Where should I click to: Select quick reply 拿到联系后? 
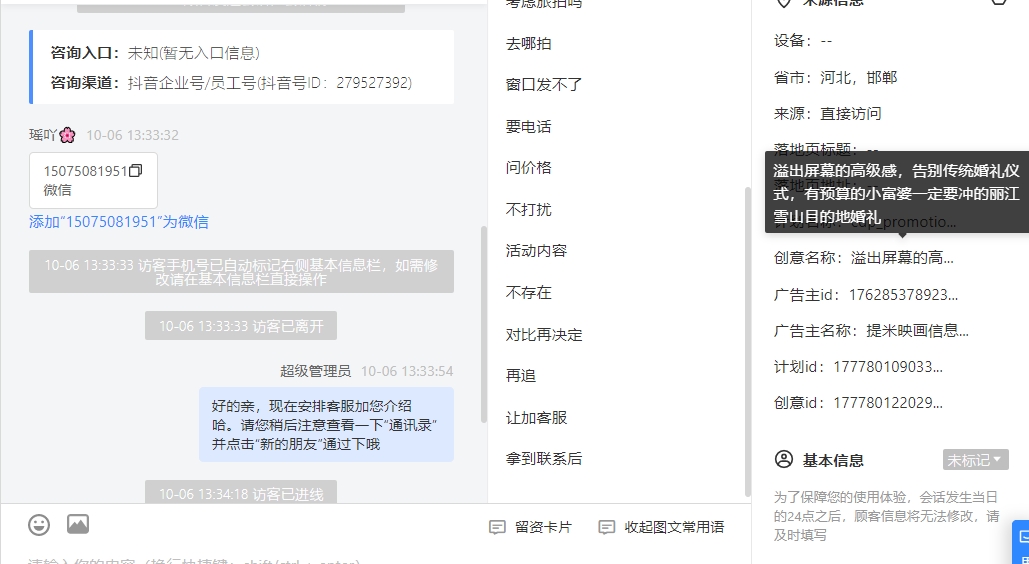[544, 459]
